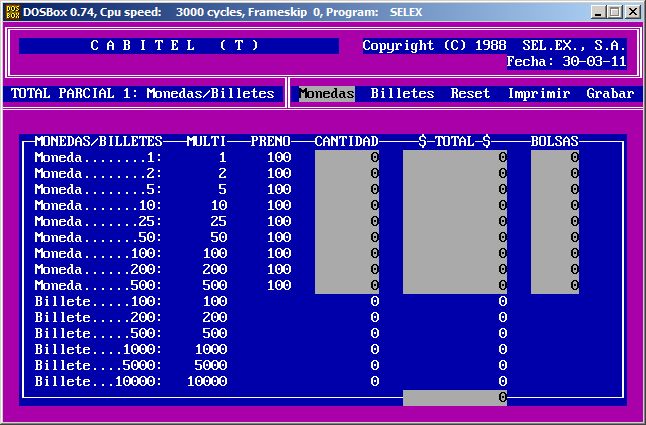Click the 'Moneda......500:' row label

98,285
